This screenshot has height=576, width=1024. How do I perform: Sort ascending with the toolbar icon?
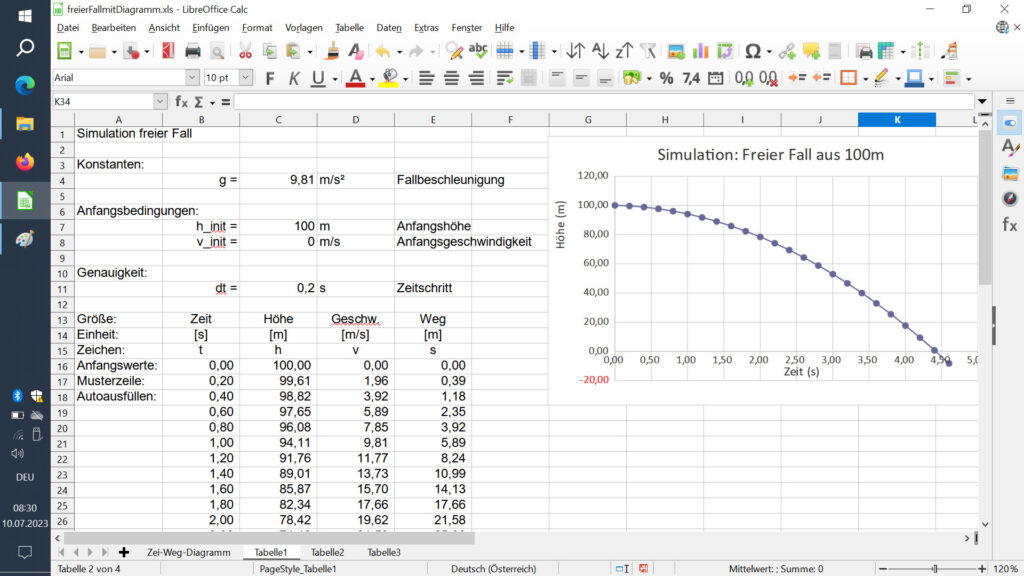pos(600,51)
